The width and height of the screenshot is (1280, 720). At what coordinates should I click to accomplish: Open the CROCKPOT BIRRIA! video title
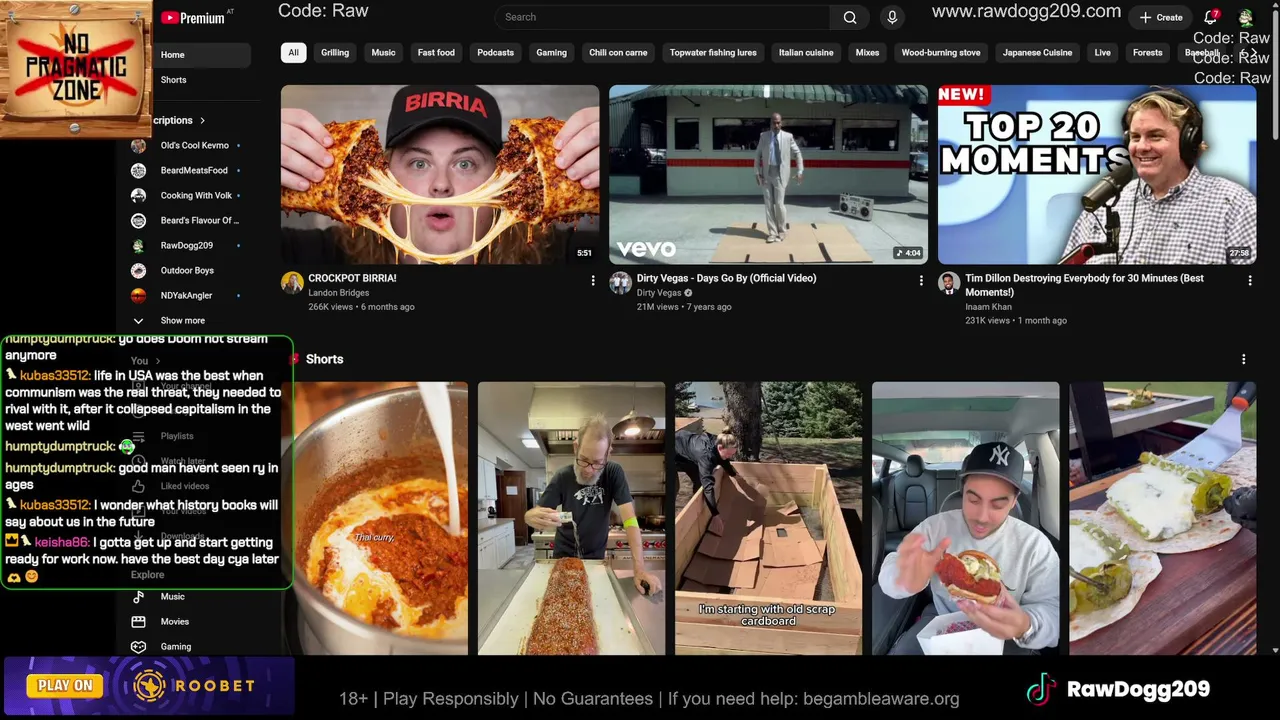pos(352,278)
